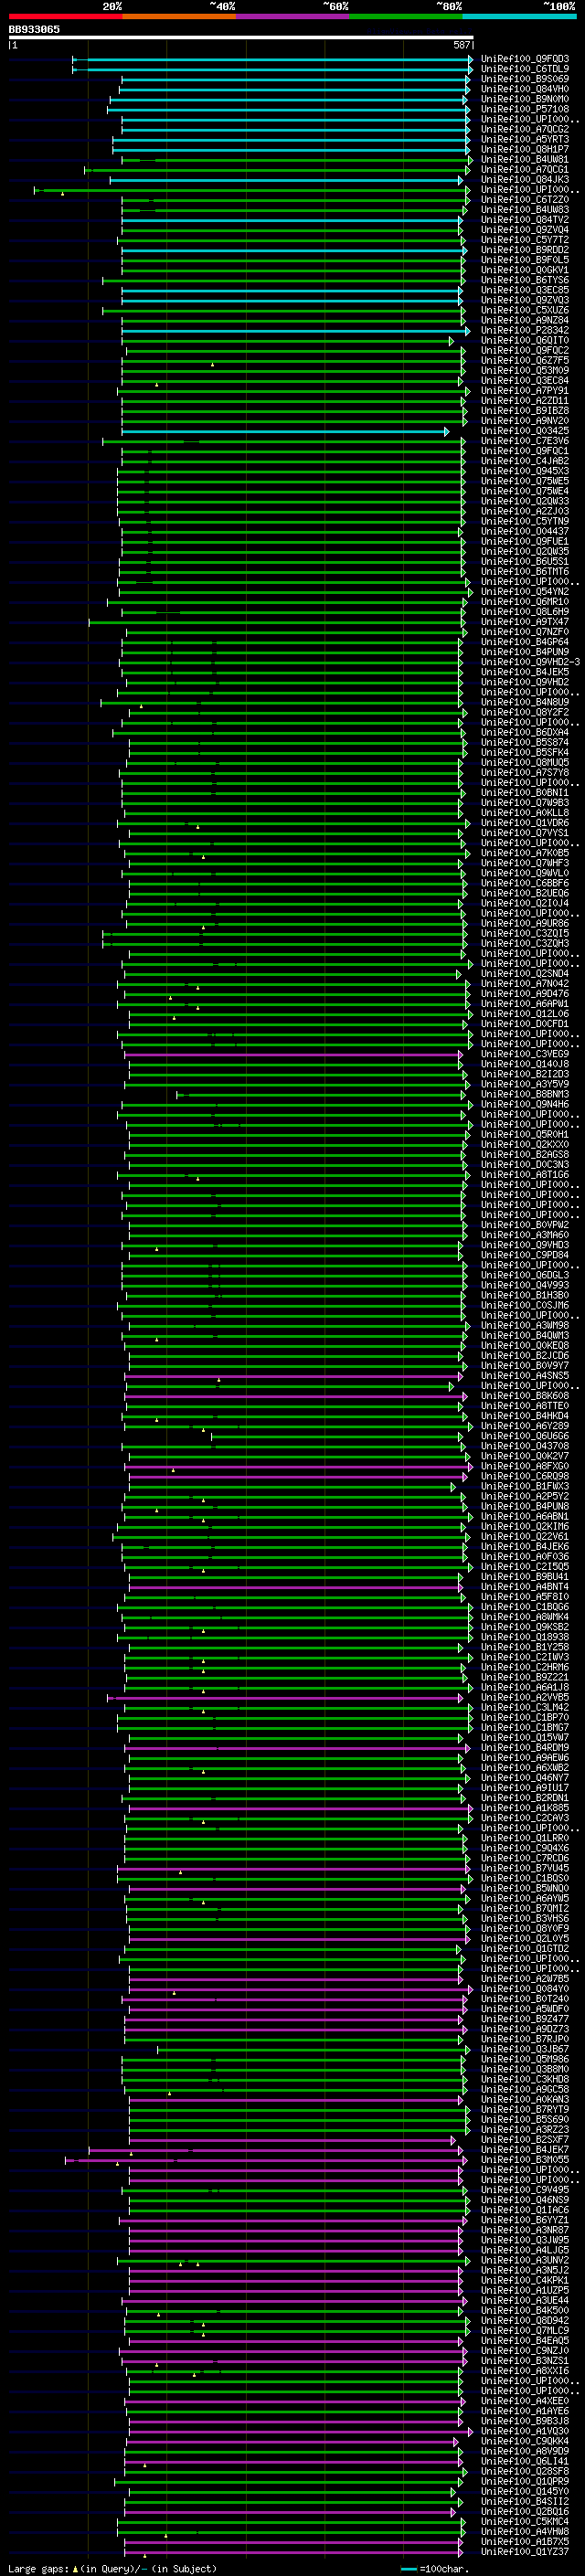Select the UniRef100_Q3EC84 label
The image size is (585, 2576).
coord(525,380)
